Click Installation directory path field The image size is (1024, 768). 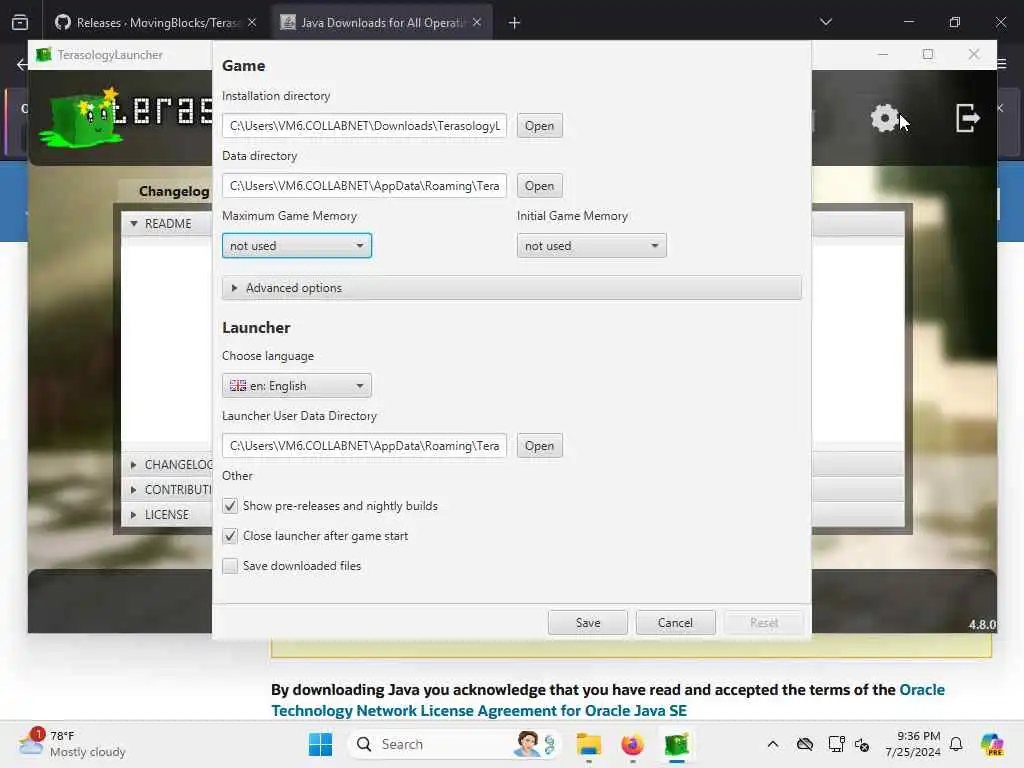tap(364, 126)
